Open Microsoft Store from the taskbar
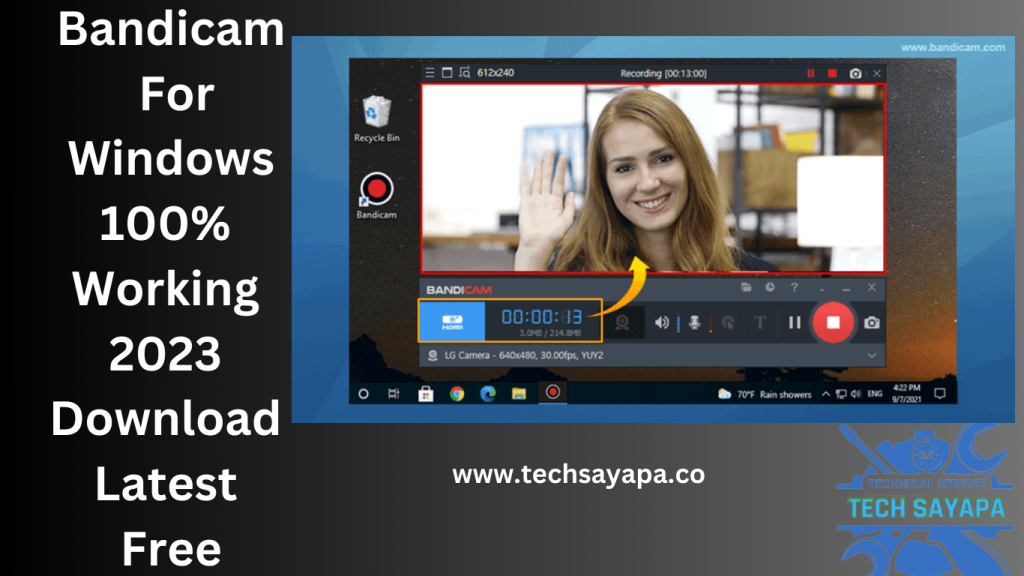Screen dimensions: 1024x576 pyautogui.click(x=426, y=394)
